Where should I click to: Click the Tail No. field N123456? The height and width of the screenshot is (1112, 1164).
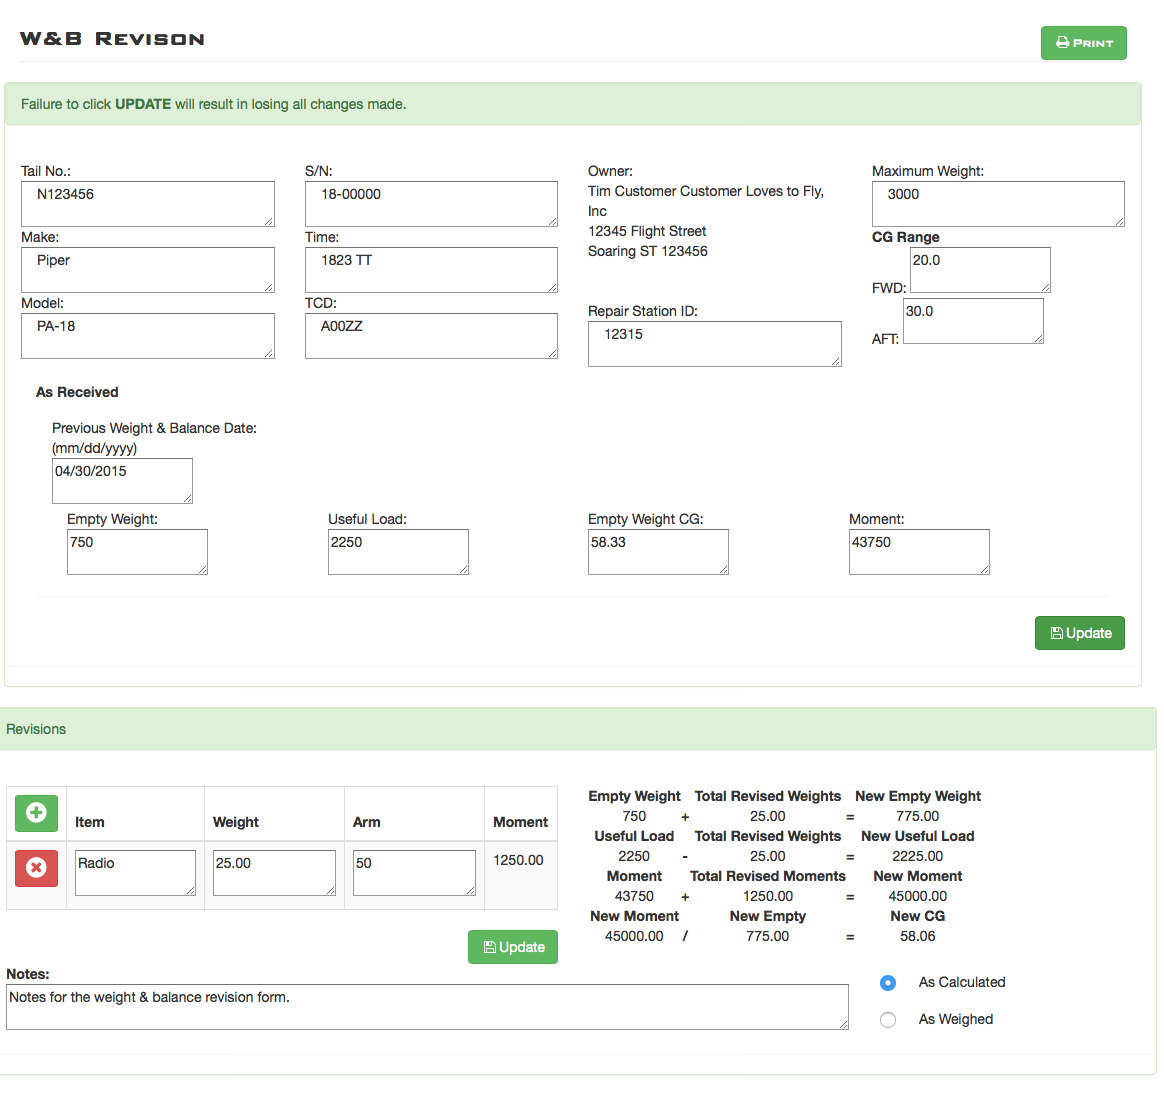148,204
